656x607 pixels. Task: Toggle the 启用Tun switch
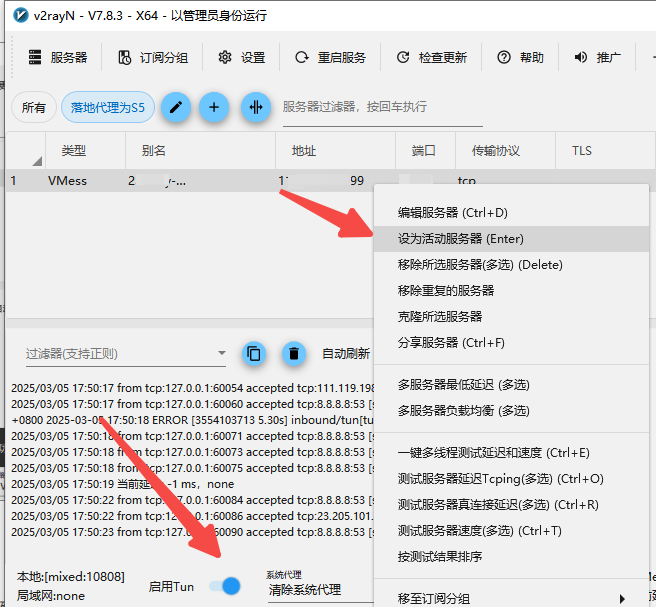click(x=225, y=586)
